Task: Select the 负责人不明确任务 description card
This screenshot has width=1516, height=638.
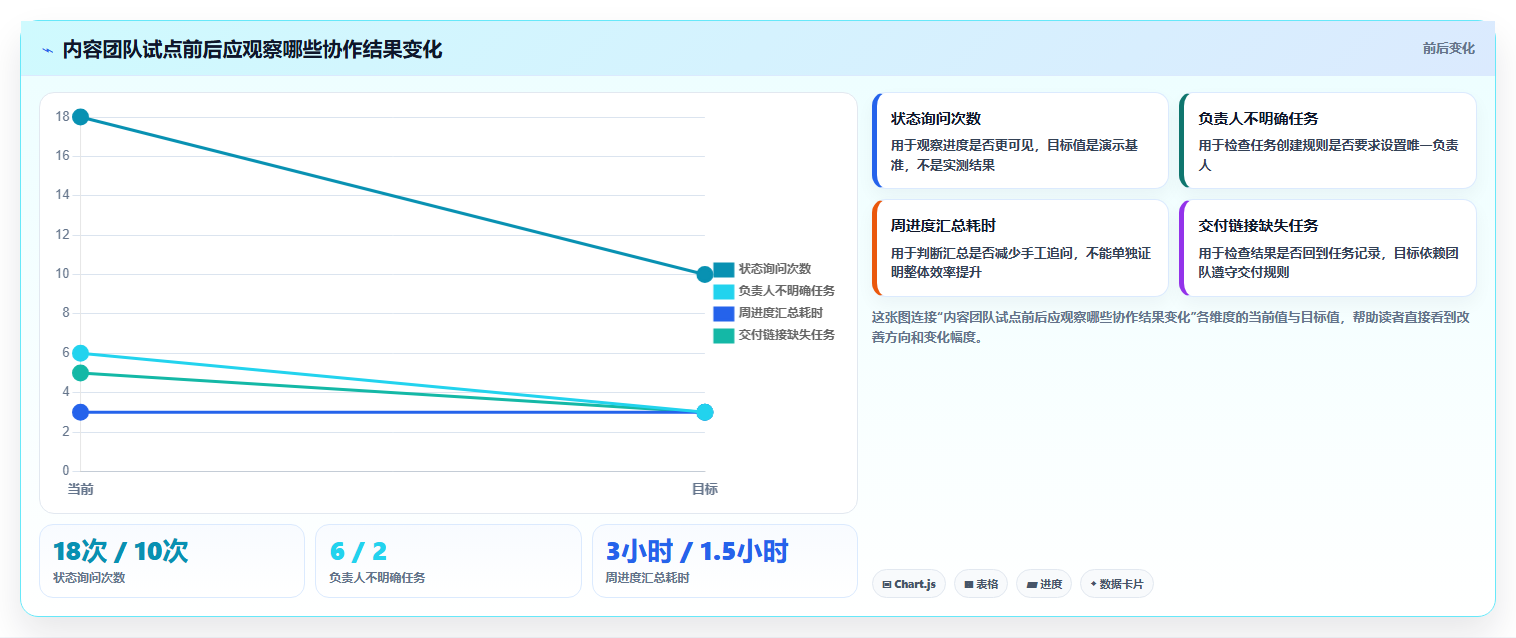Action: click(1327, 140)
